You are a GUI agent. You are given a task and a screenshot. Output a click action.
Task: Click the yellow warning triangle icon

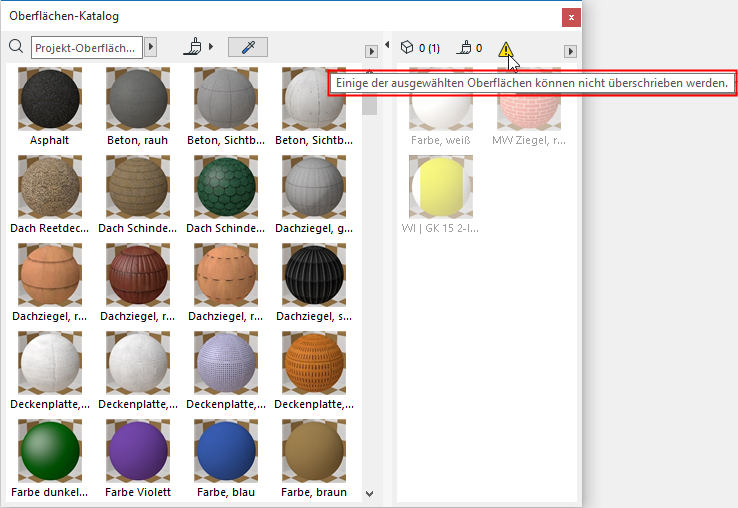505,49
